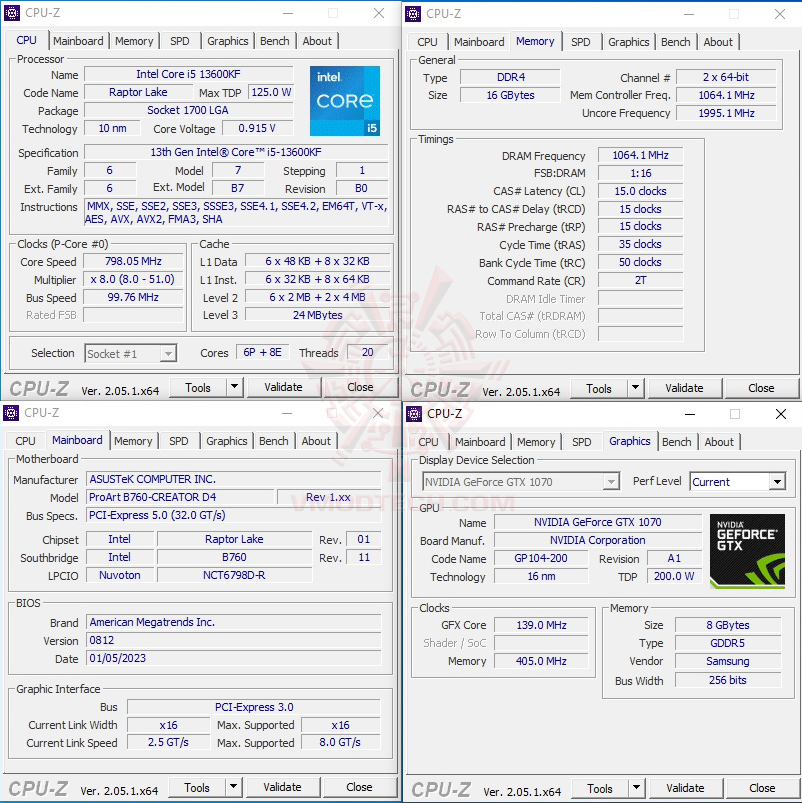Open the Socket #1 selection dropdown
The width and height of the screenshot is (802, 803).
131,353
